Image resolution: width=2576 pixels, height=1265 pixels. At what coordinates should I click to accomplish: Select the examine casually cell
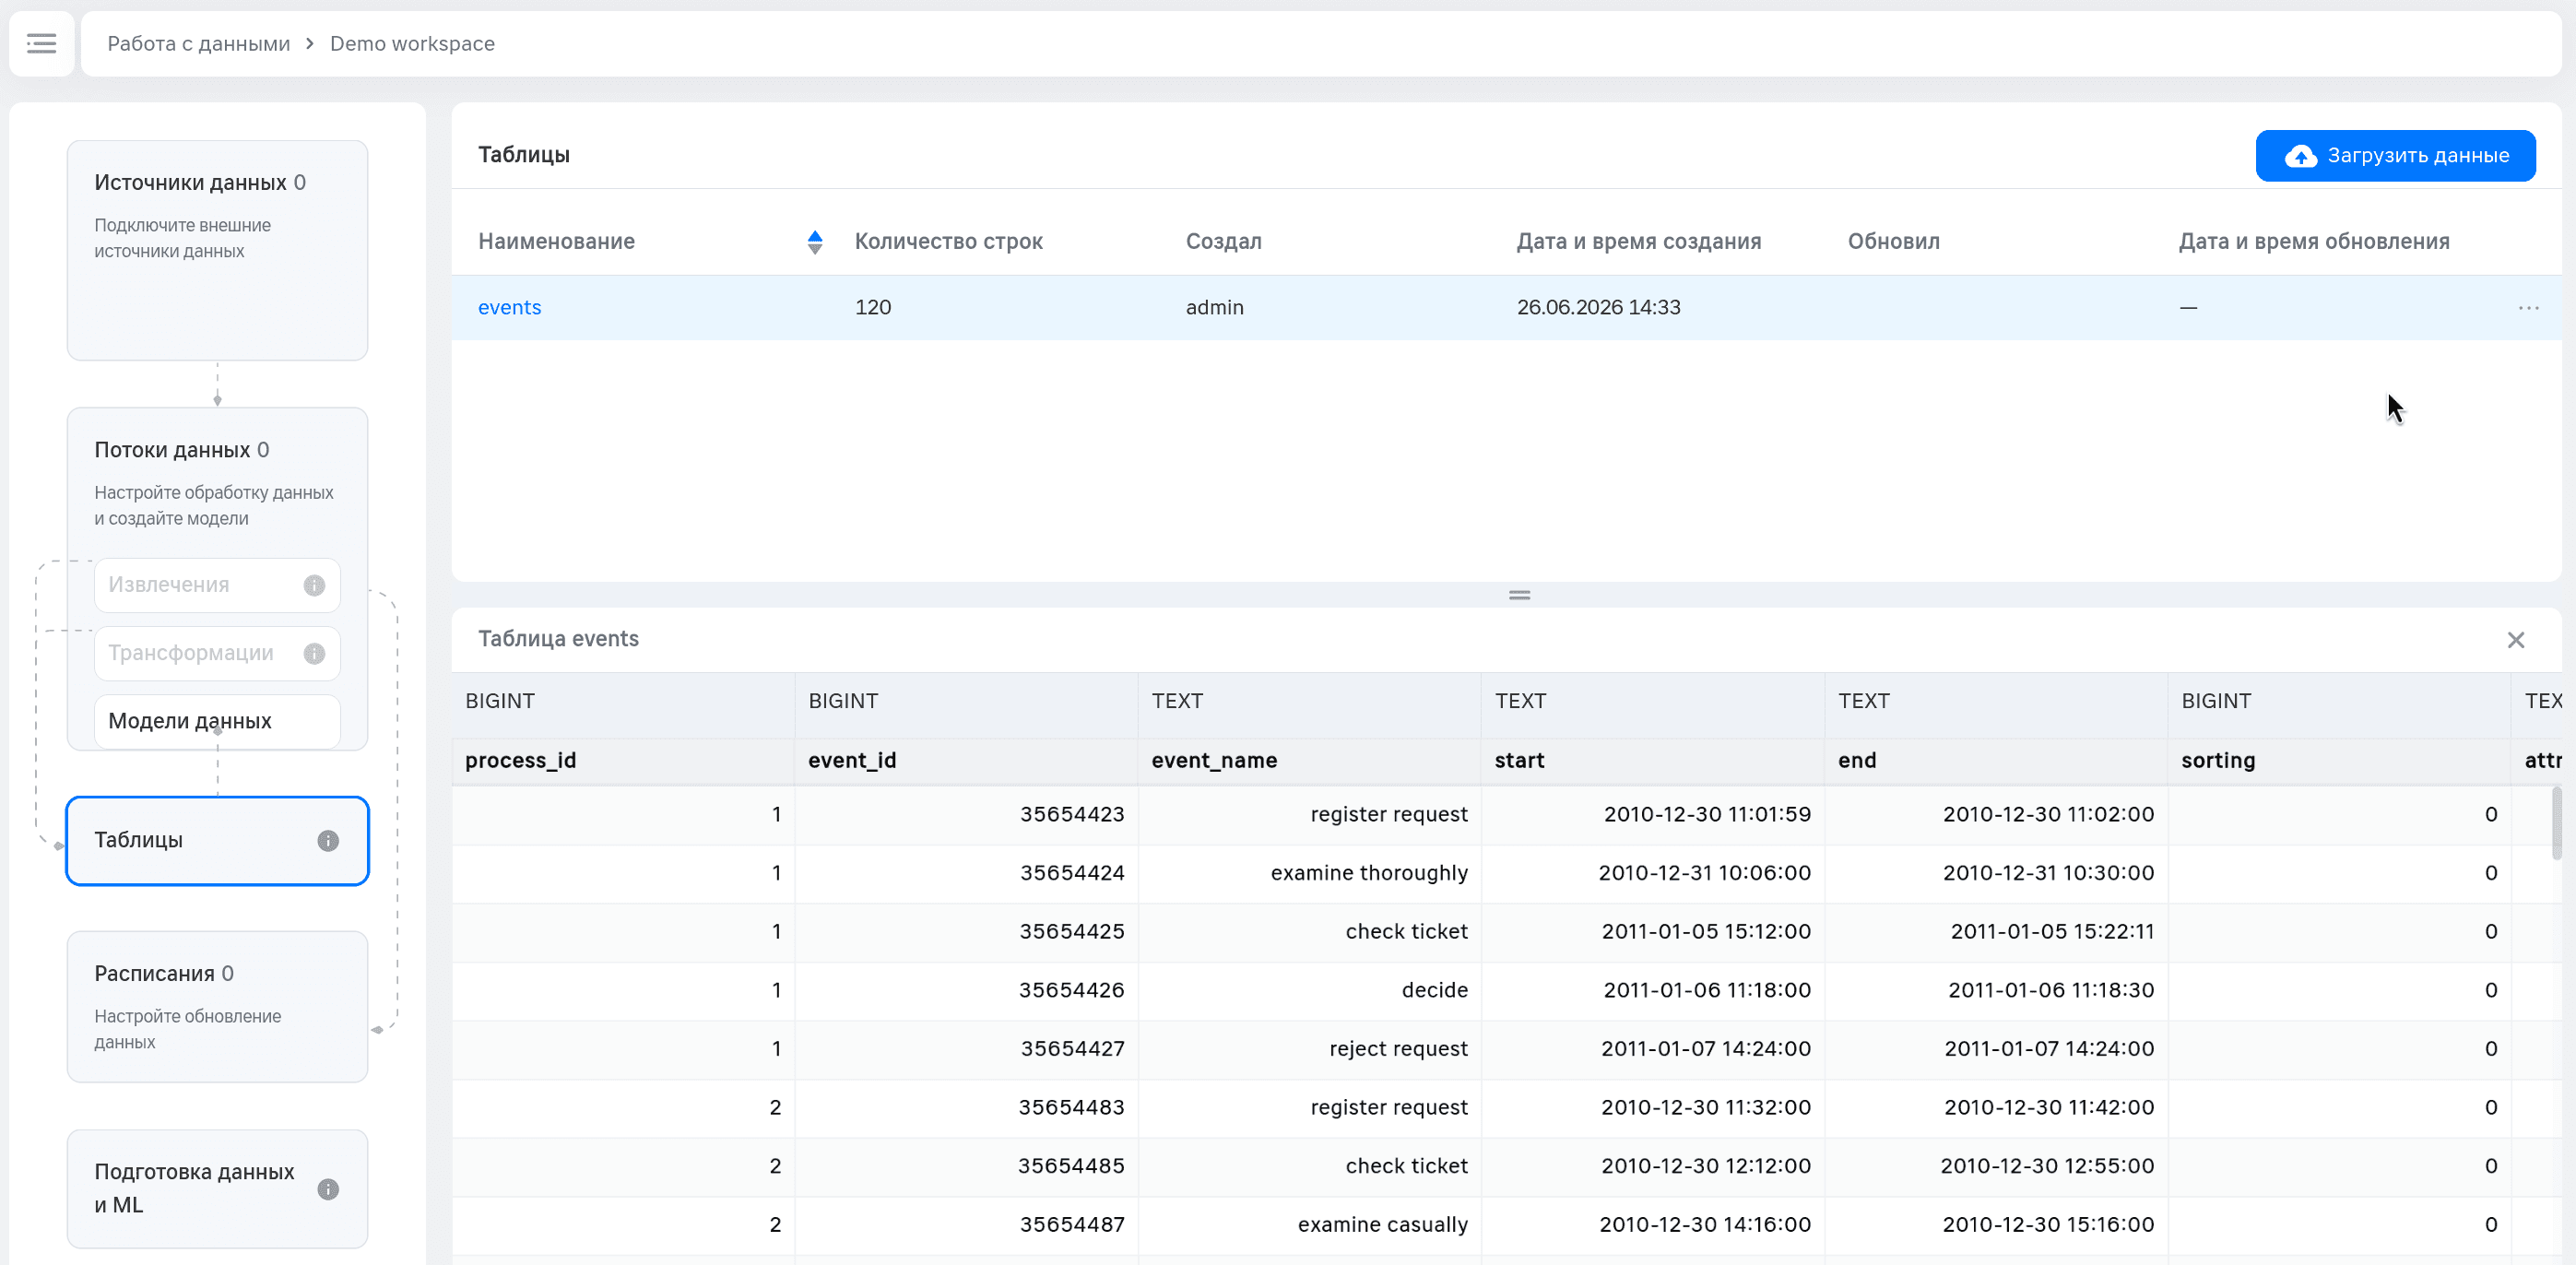(1309, 1225)
